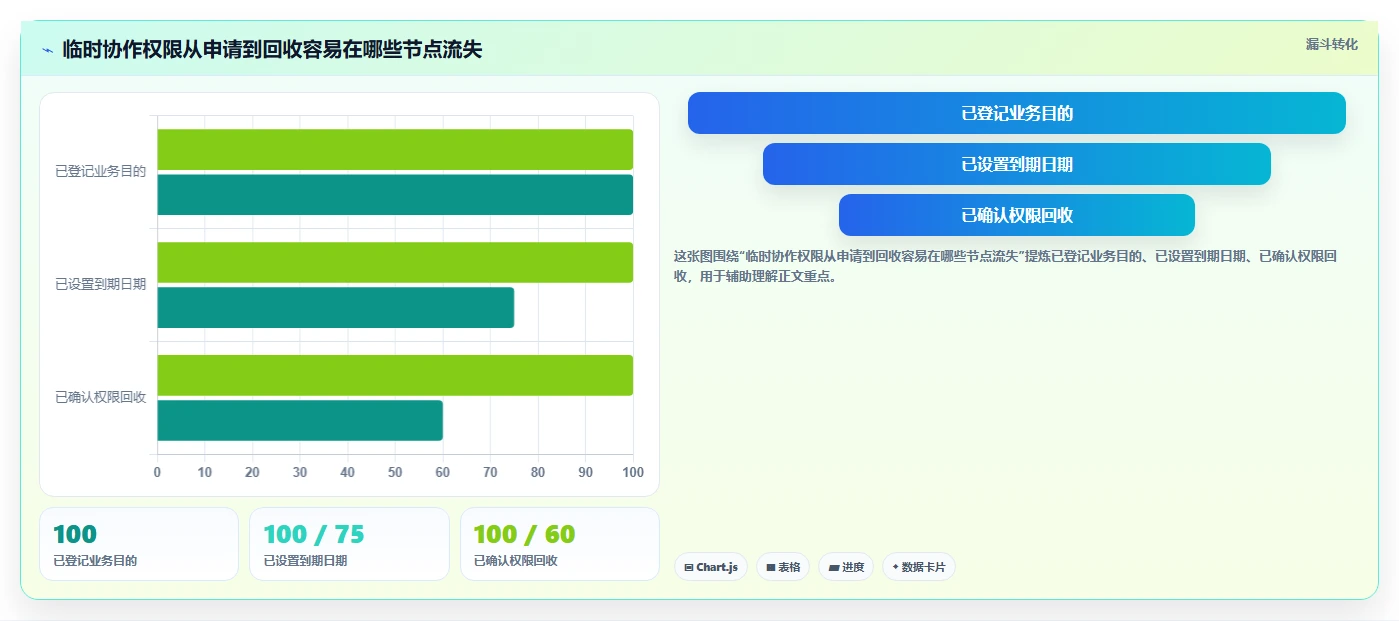Click the 进度 tag chip
This screenshot has height=621, width=1399.
[x=846, y=567]
